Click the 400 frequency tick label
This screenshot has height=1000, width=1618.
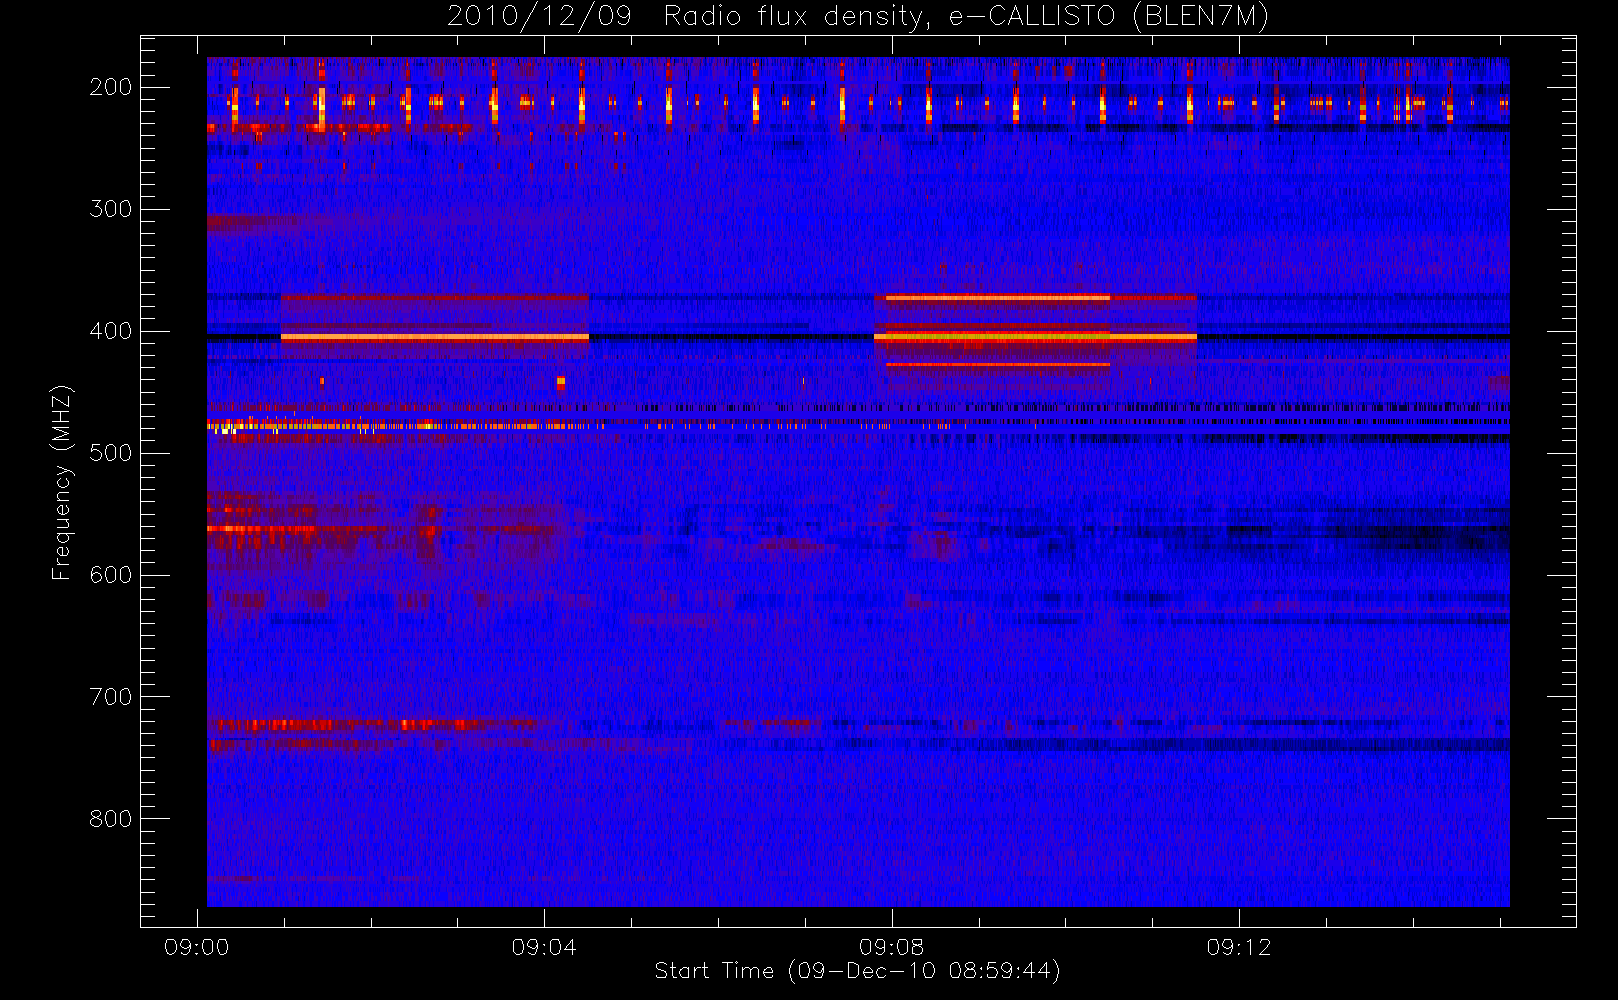coord(111,331)
